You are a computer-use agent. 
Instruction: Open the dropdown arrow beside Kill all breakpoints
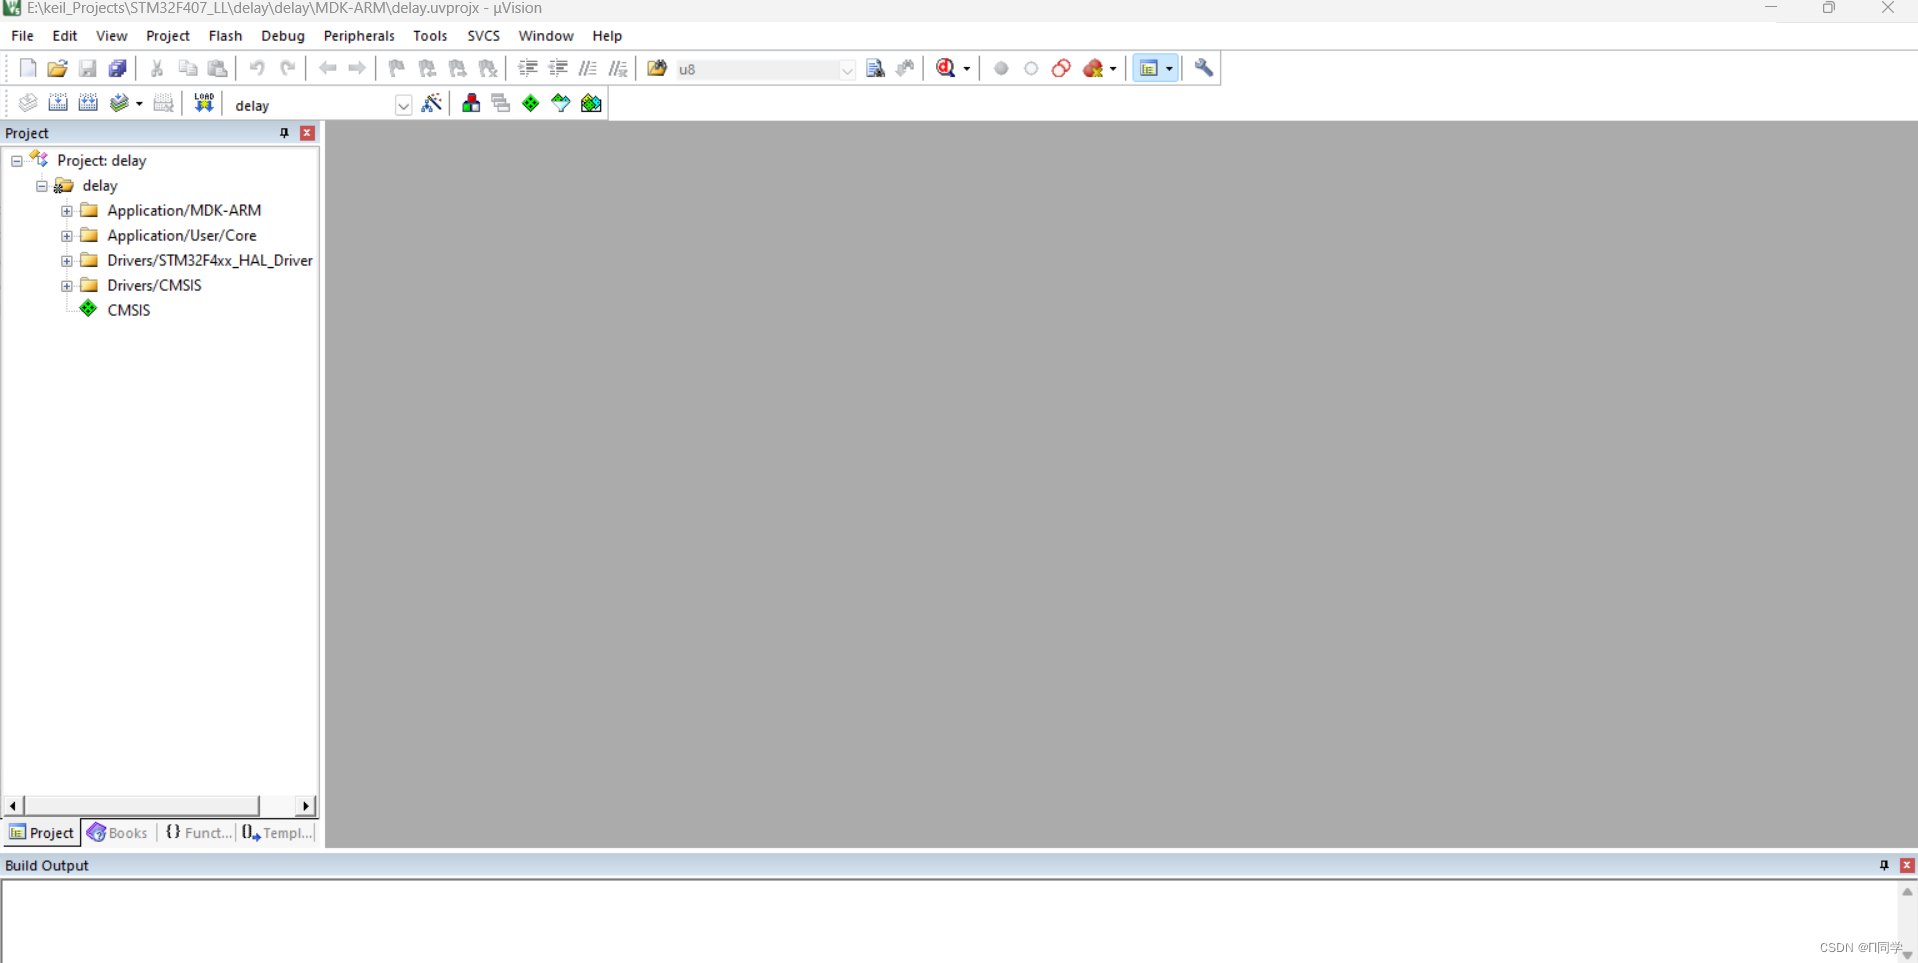(1113, 69)
